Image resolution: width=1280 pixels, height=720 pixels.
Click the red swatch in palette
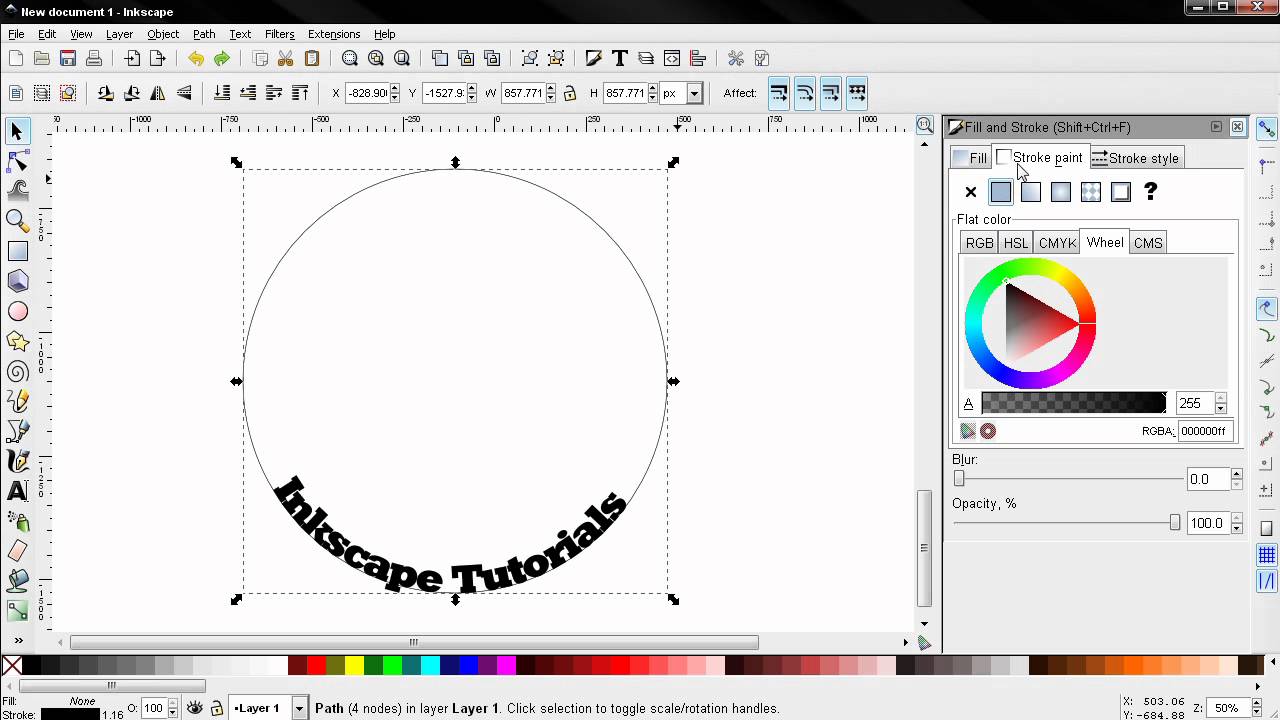click(316, 666)
